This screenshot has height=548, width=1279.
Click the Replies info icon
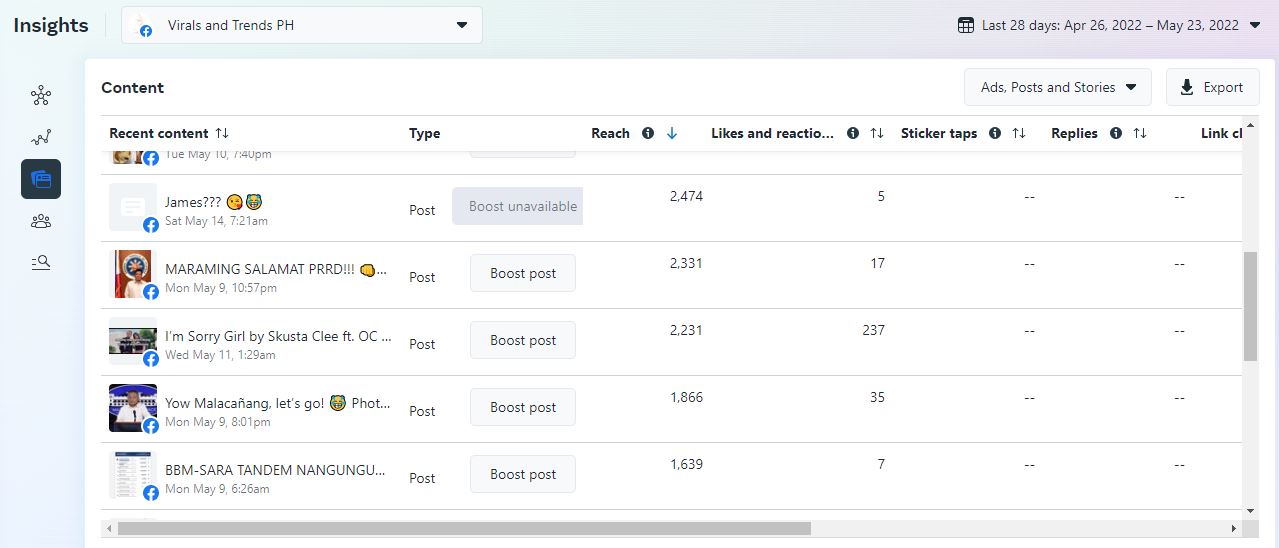coord(1116,133)
